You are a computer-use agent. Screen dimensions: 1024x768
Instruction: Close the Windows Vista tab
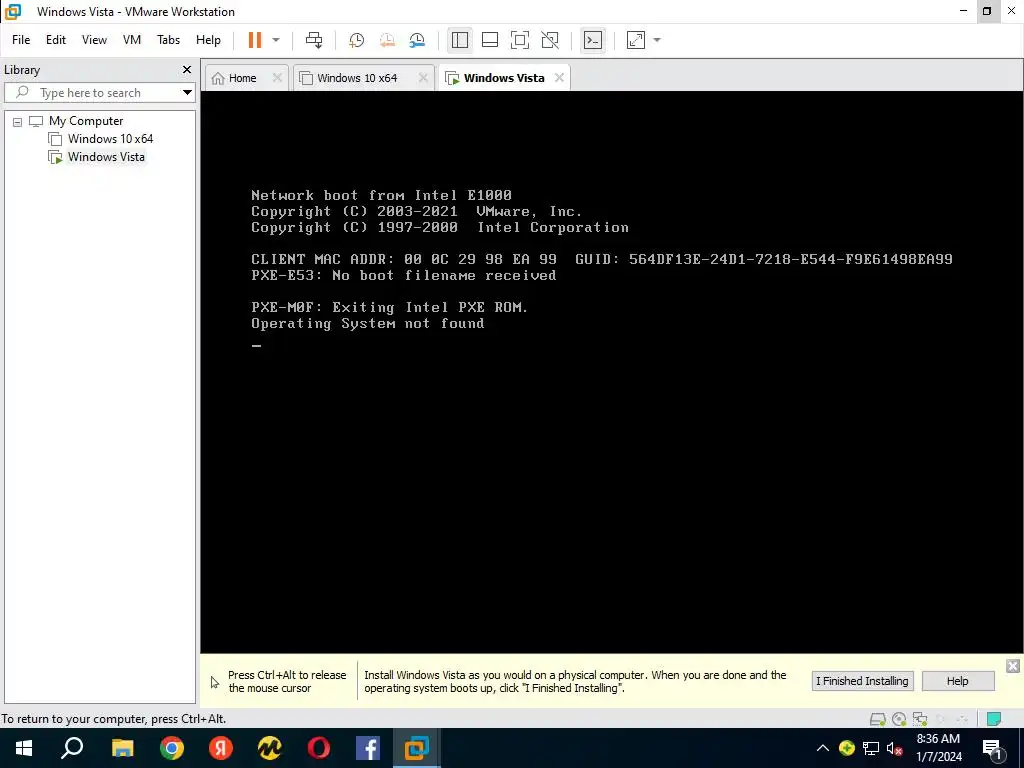[x=559, y=78]
